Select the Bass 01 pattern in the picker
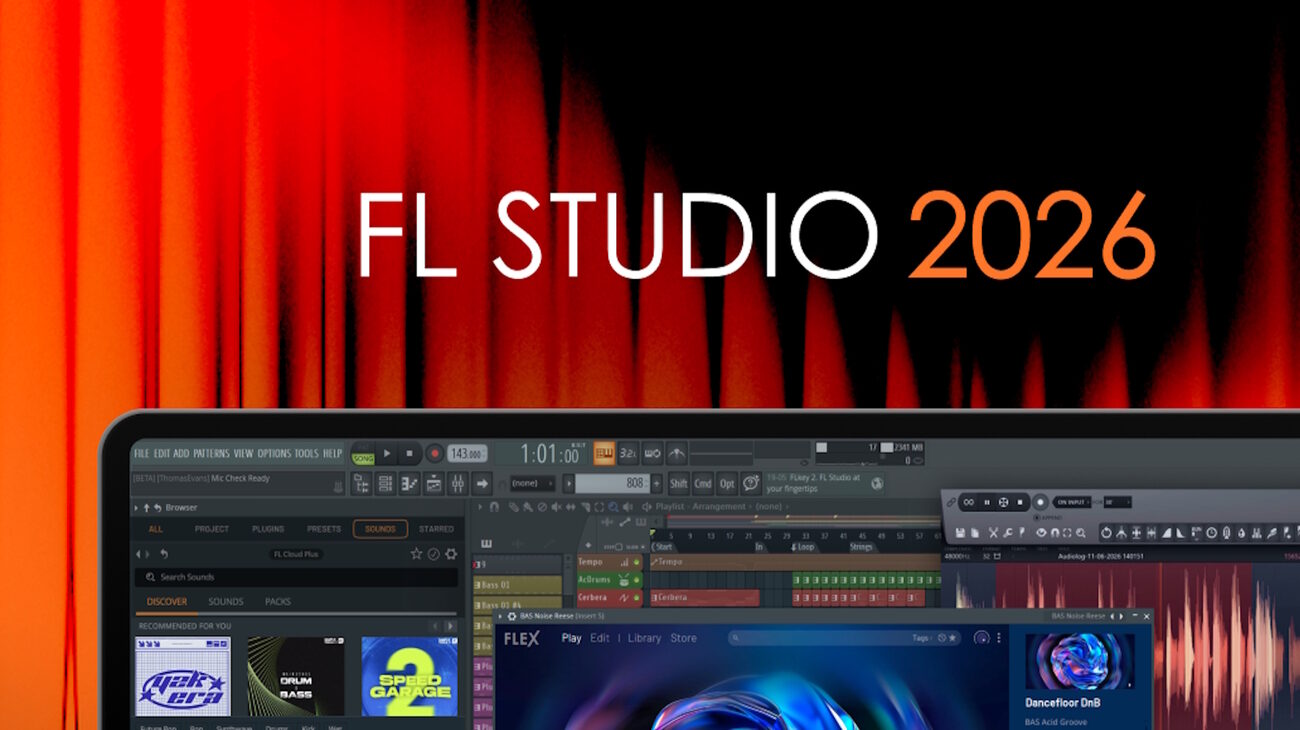This screenshot has height=730, width=1300. click(x=518, y=585)
